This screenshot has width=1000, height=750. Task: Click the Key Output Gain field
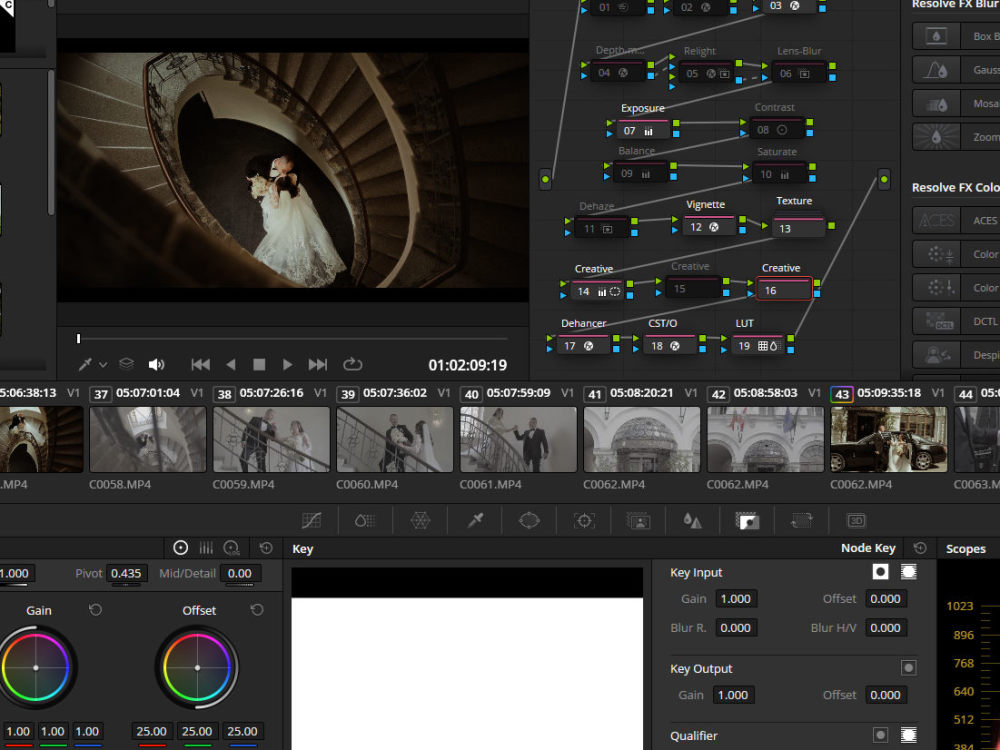point(733,695)
